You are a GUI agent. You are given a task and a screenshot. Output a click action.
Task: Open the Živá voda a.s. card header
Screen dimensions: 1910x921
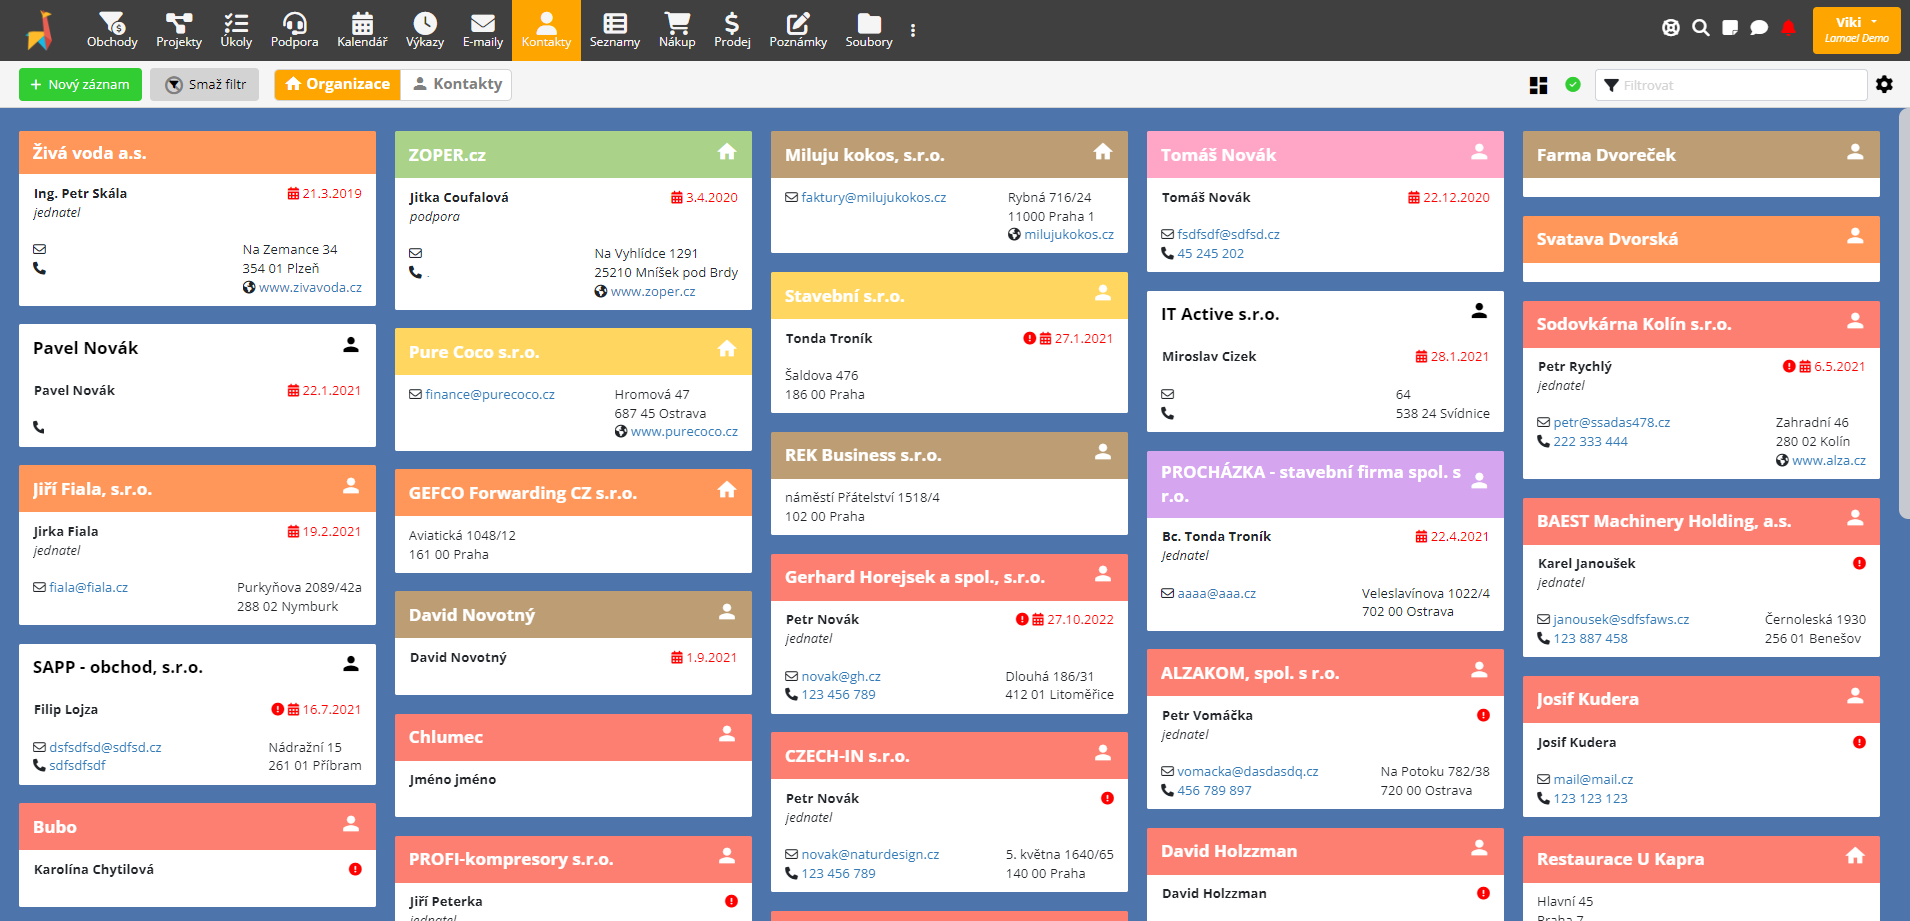[197, 153]
